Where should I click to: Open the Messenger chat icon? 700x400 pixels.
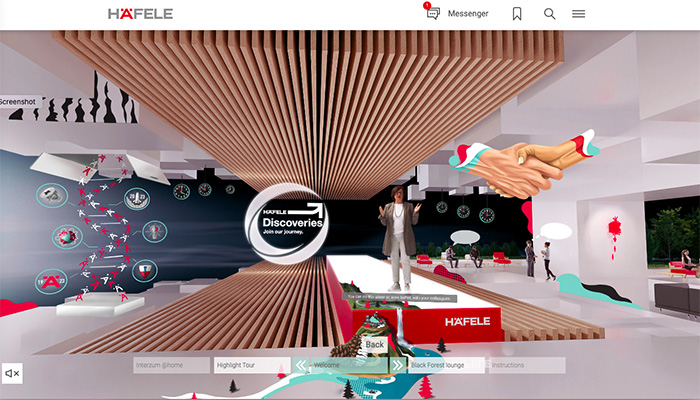point(433,13)
